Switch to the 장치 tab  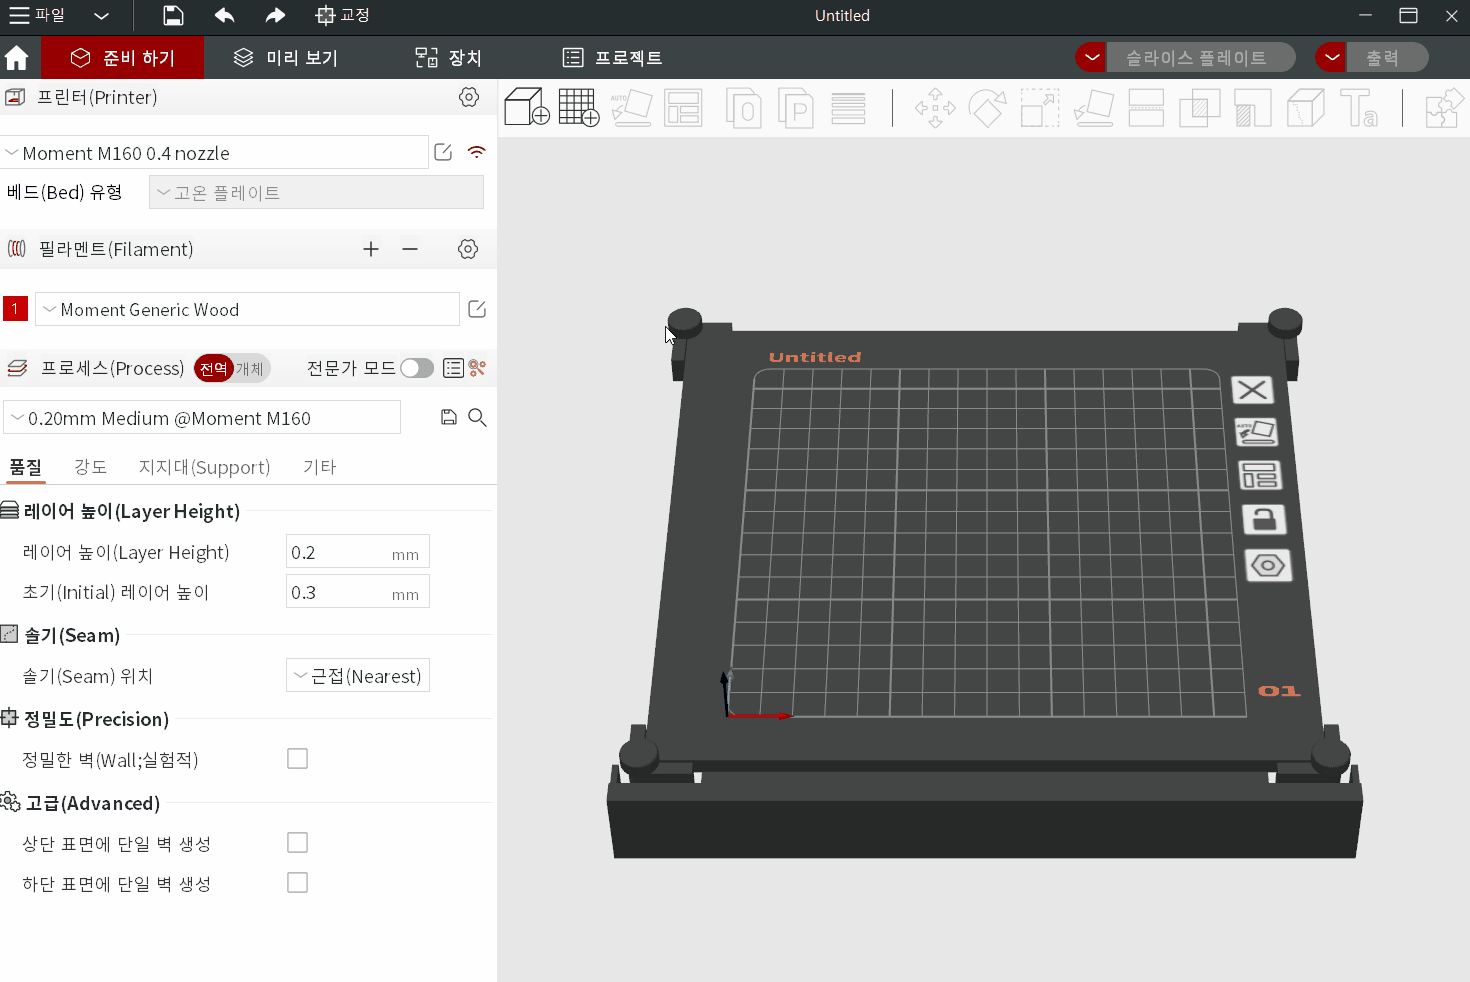pos(448,58)
